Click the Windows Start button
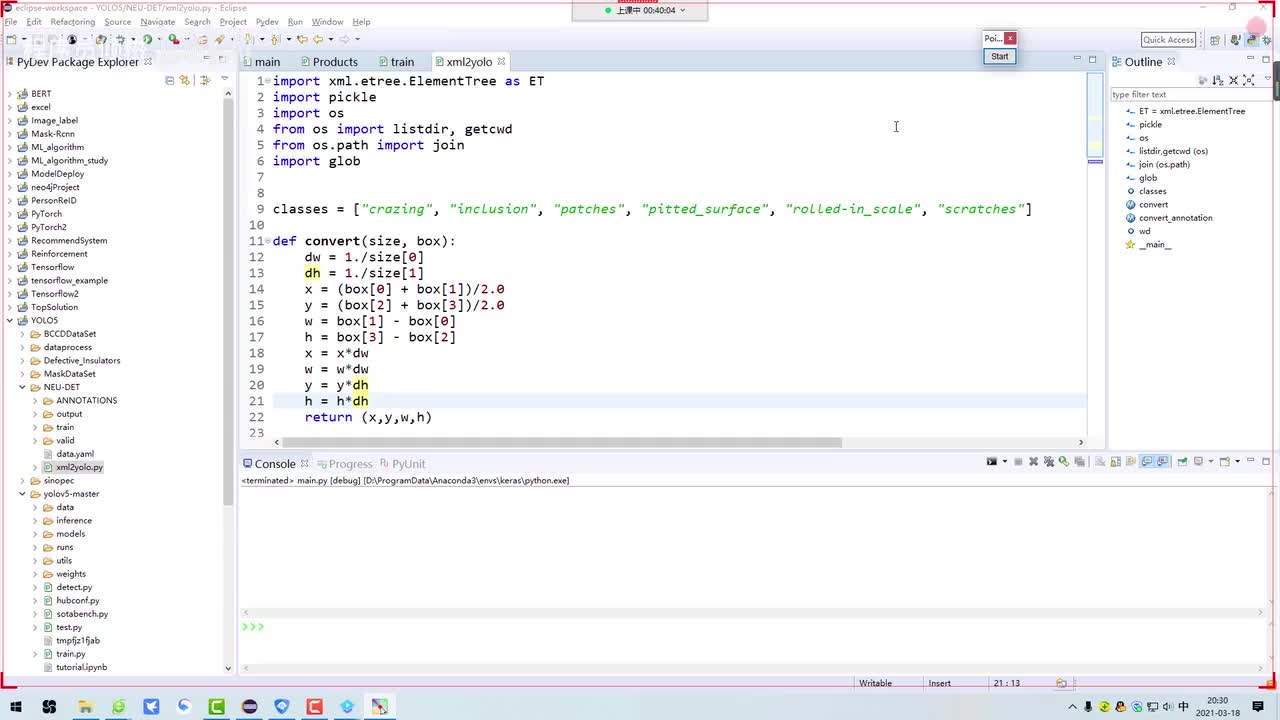 [x=16, y=707]
